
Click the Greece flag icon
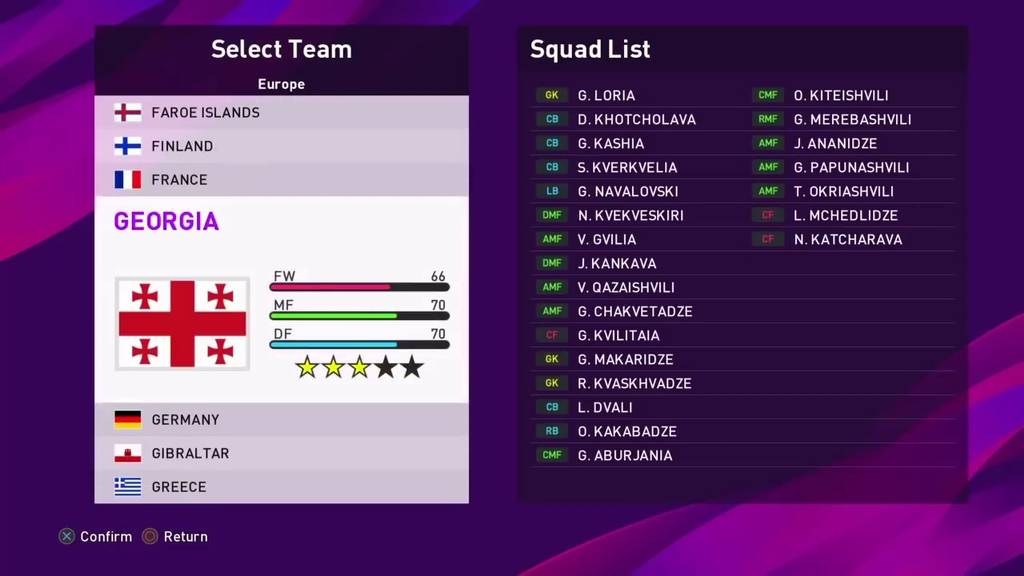[x=127, y=487]
